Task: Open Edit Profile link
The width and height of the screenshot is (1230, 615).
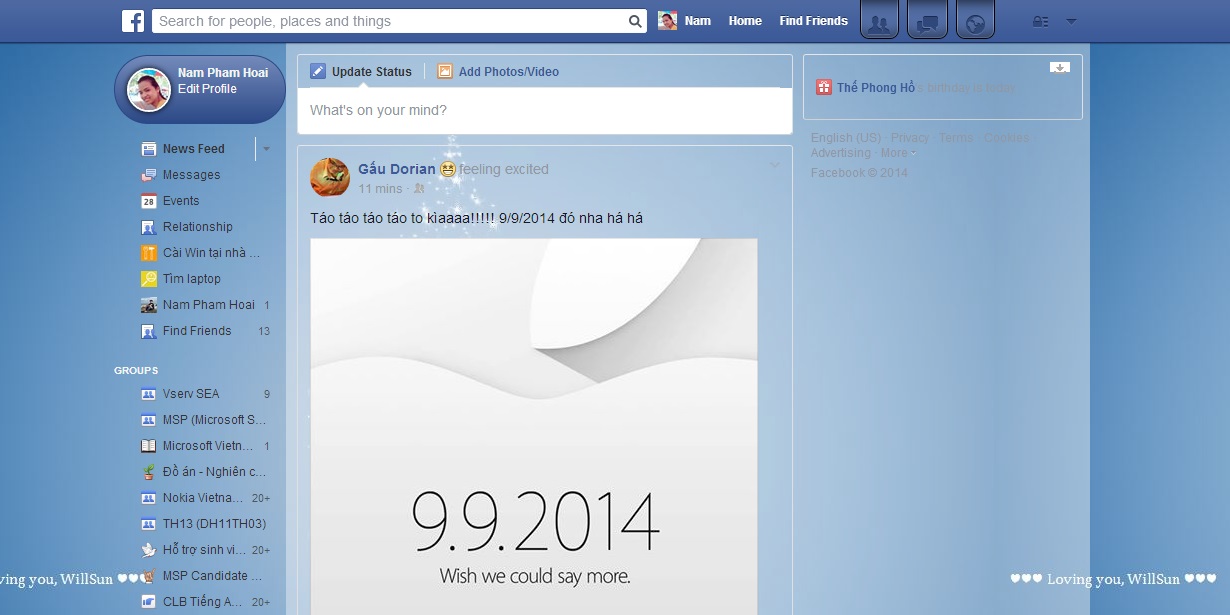Action: click(x=207, y=89)
